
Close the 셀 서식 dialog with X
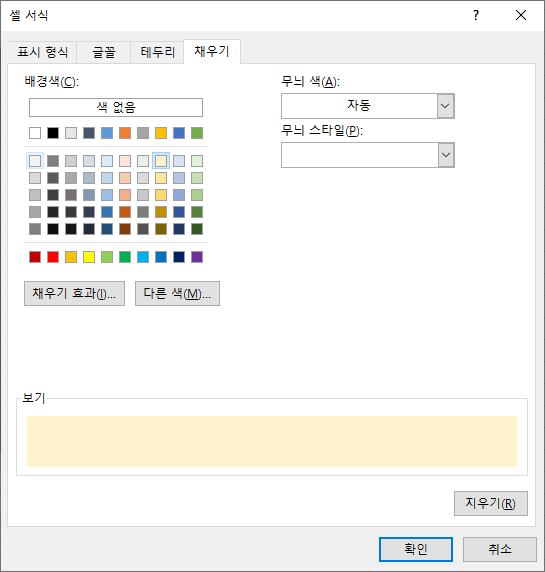click(x=521, y=15)
